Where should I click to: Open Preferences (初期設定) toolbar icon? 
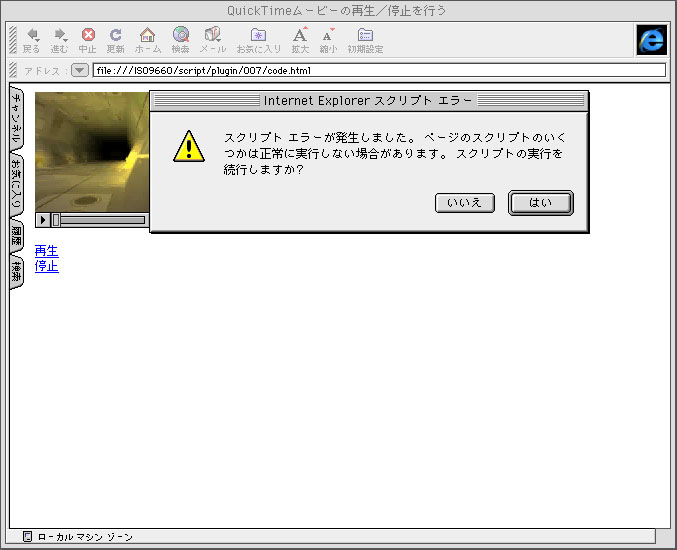pos(365,41)
